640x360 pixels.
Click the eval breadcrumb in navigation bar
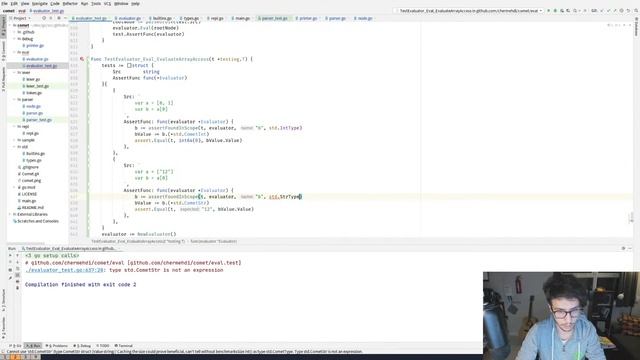click(22, 11)
